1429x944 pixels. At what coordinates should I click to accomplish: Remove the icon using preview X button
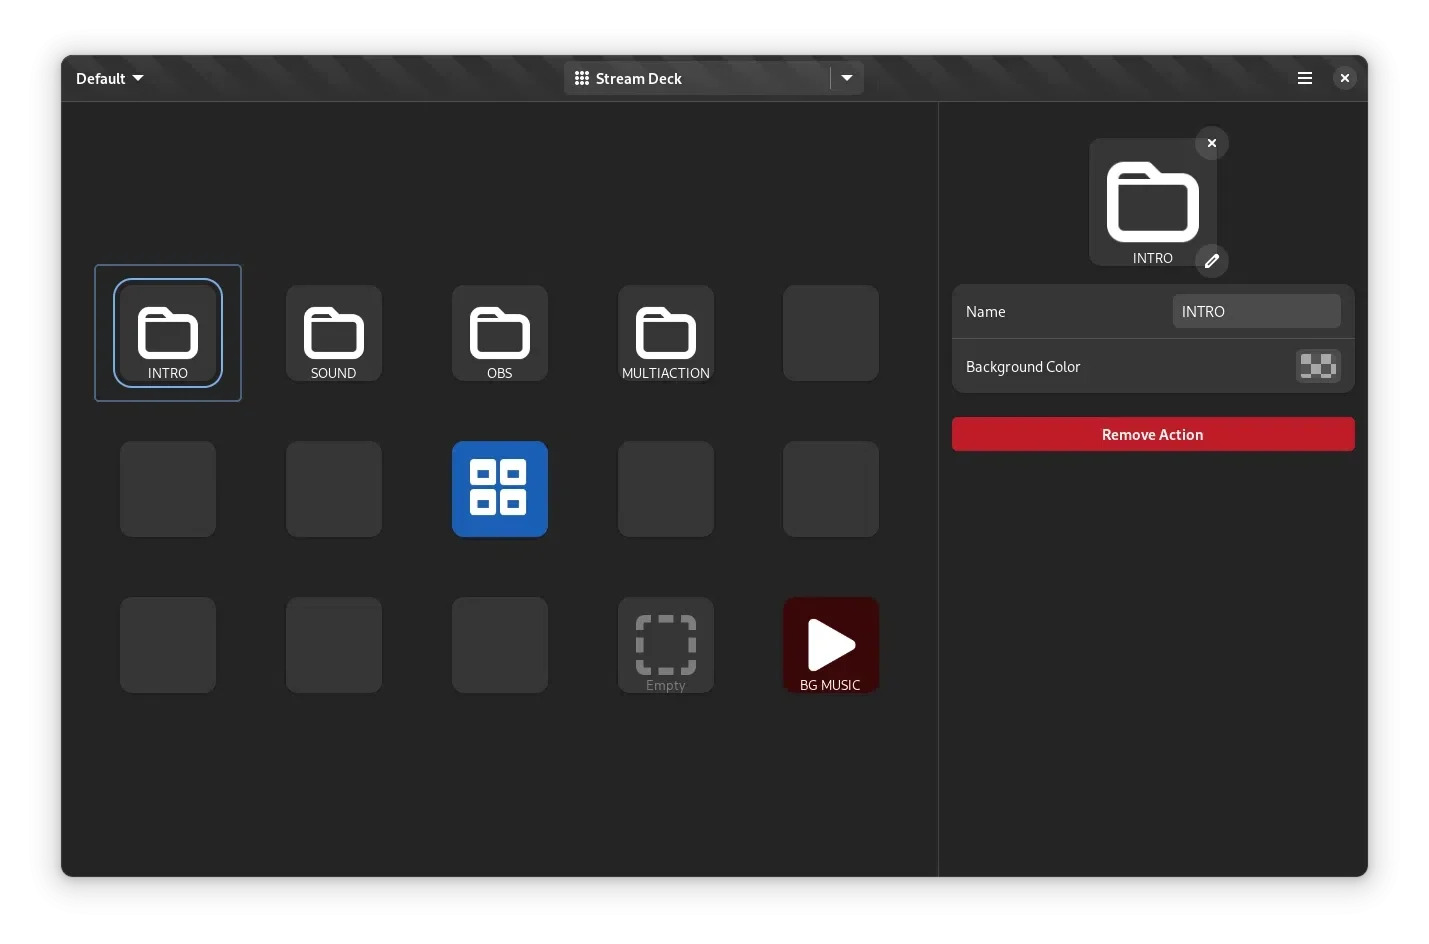pyautogui.click(x=1212, y=143)
